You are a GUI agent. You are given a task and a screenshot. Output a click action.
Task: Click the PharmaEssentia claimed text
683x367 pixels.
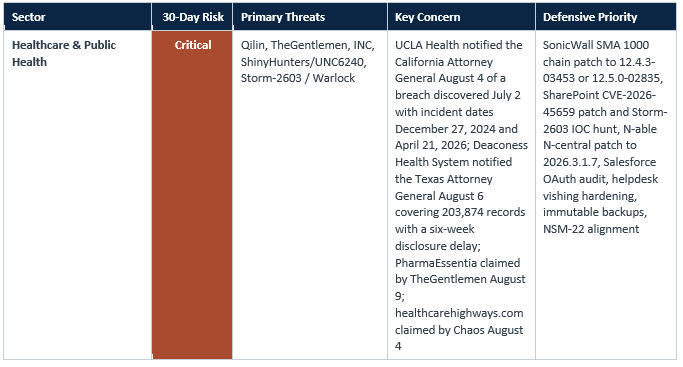click(457, 263)
